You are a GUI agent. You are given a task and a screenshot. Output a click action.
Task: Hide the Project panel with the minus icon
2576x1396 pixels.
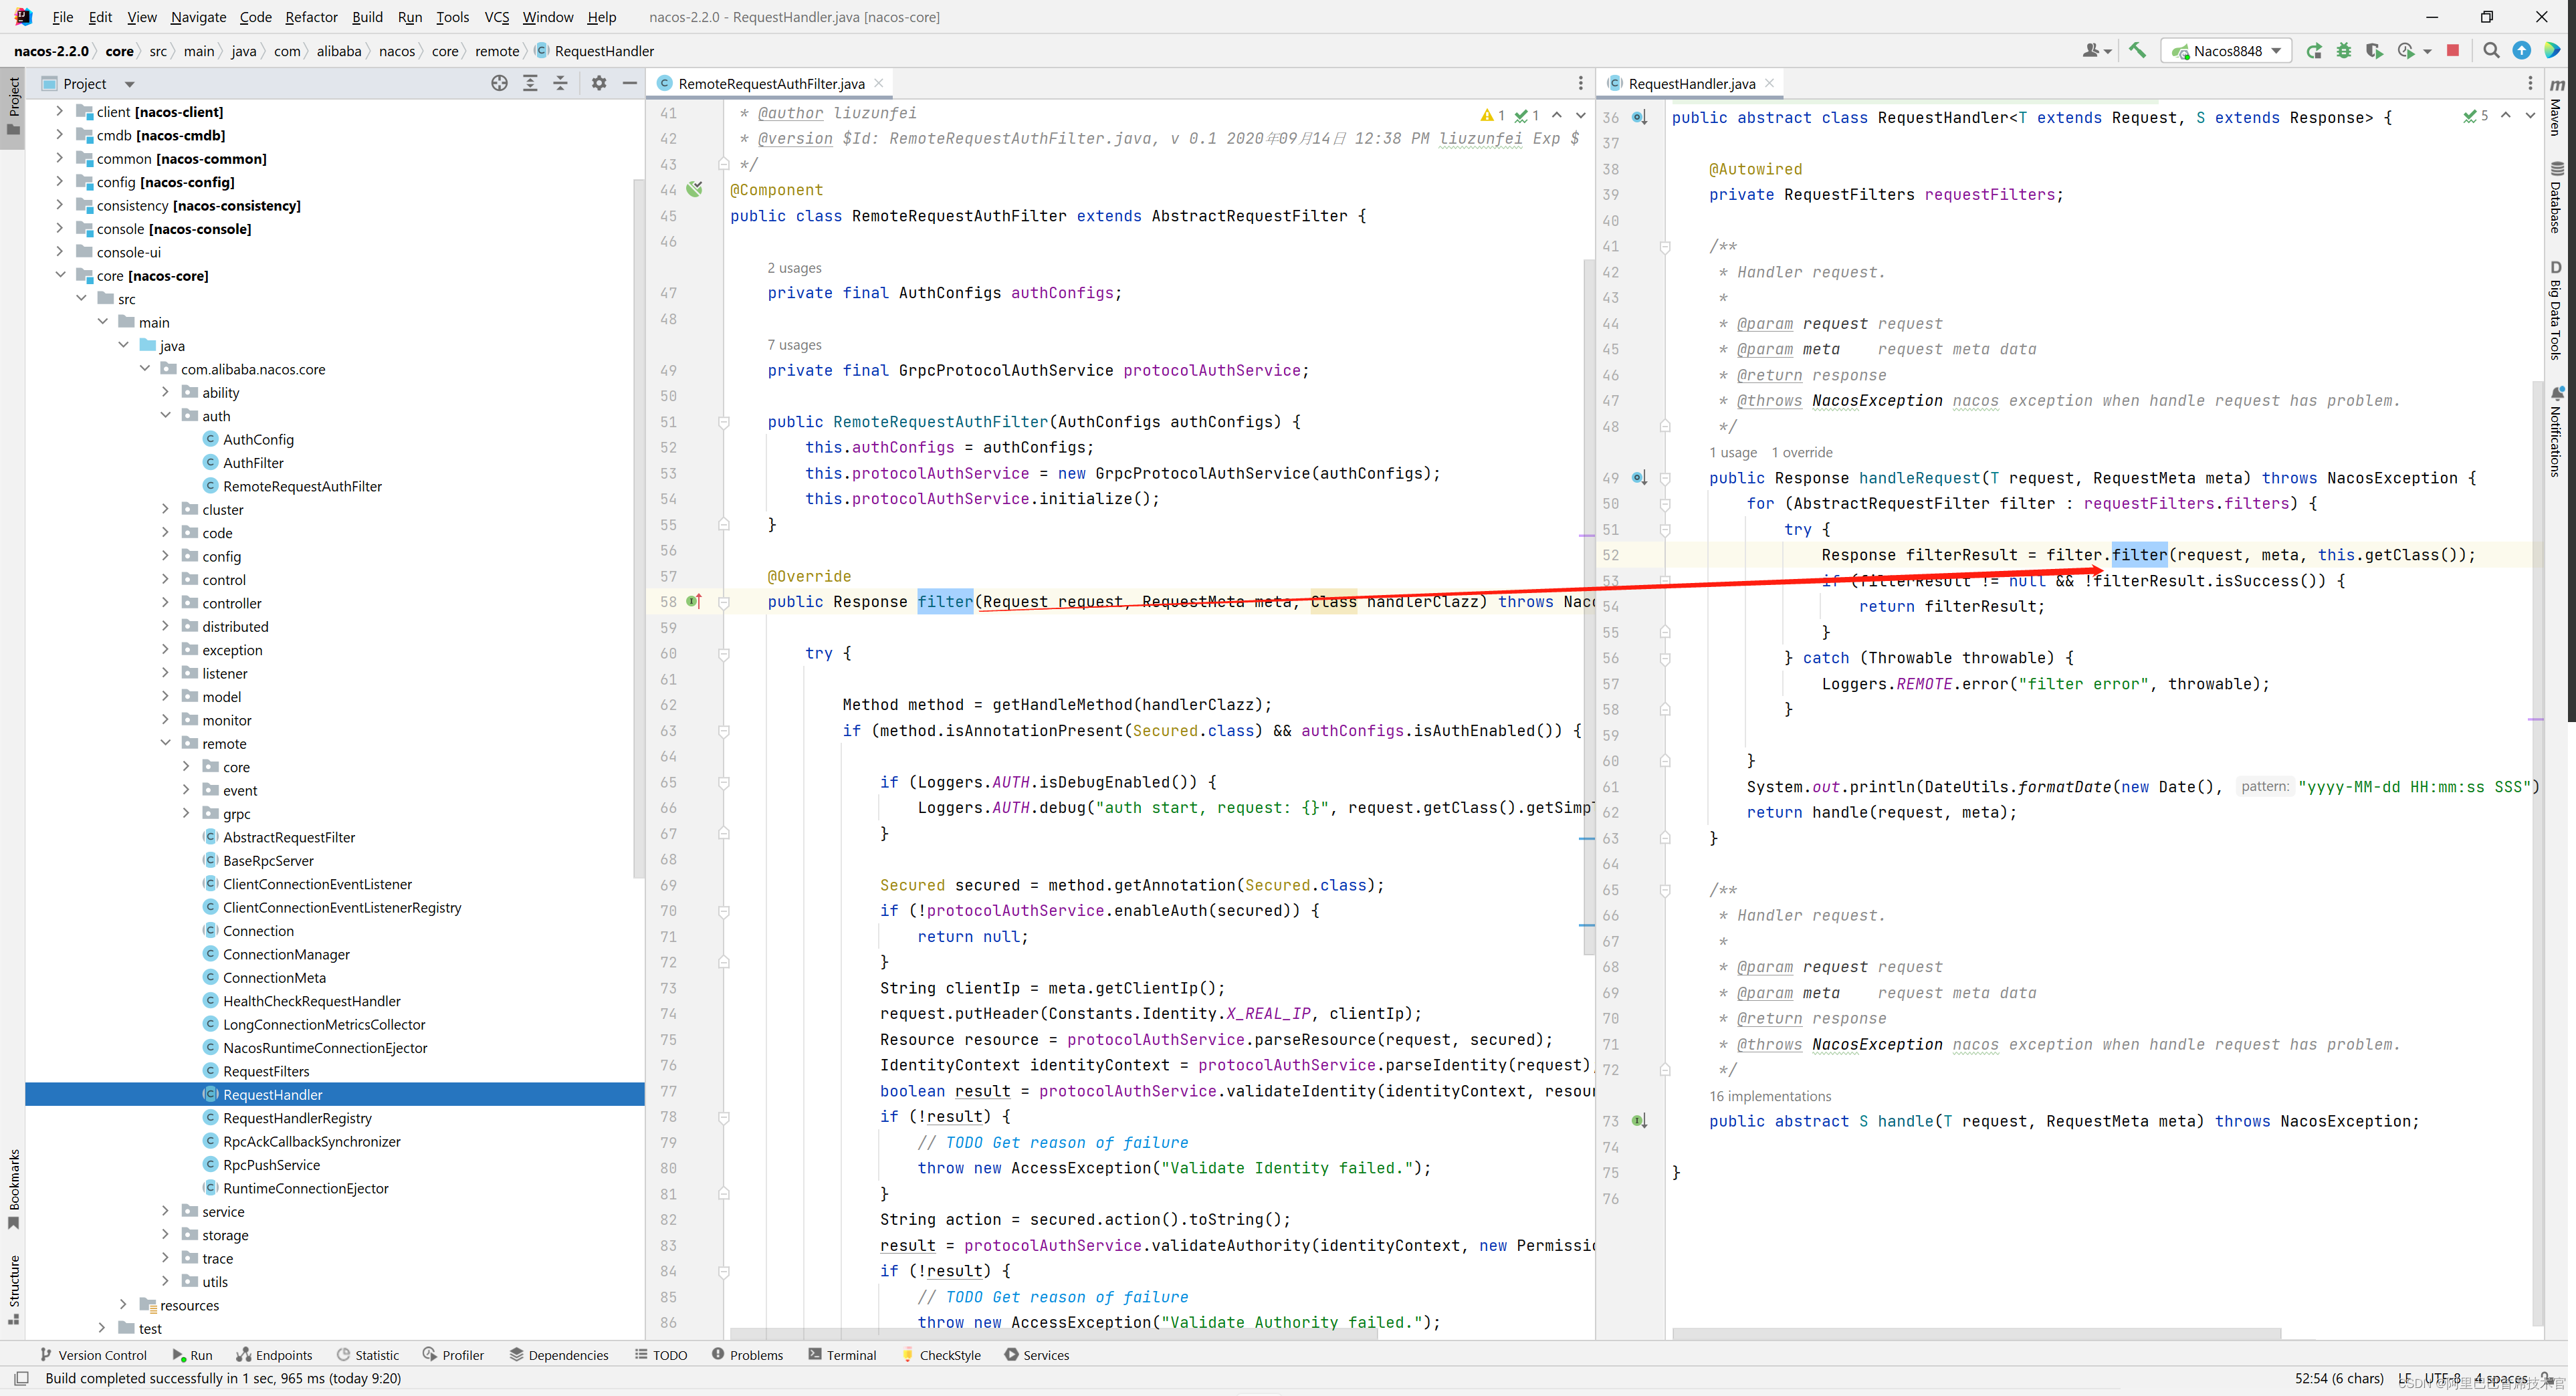[x=629, y=83]
